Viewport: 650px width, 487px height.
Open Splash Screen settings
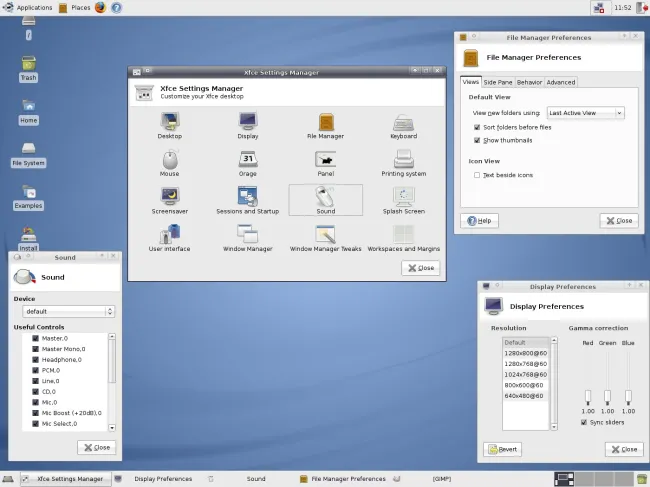(x=403, y=200)
